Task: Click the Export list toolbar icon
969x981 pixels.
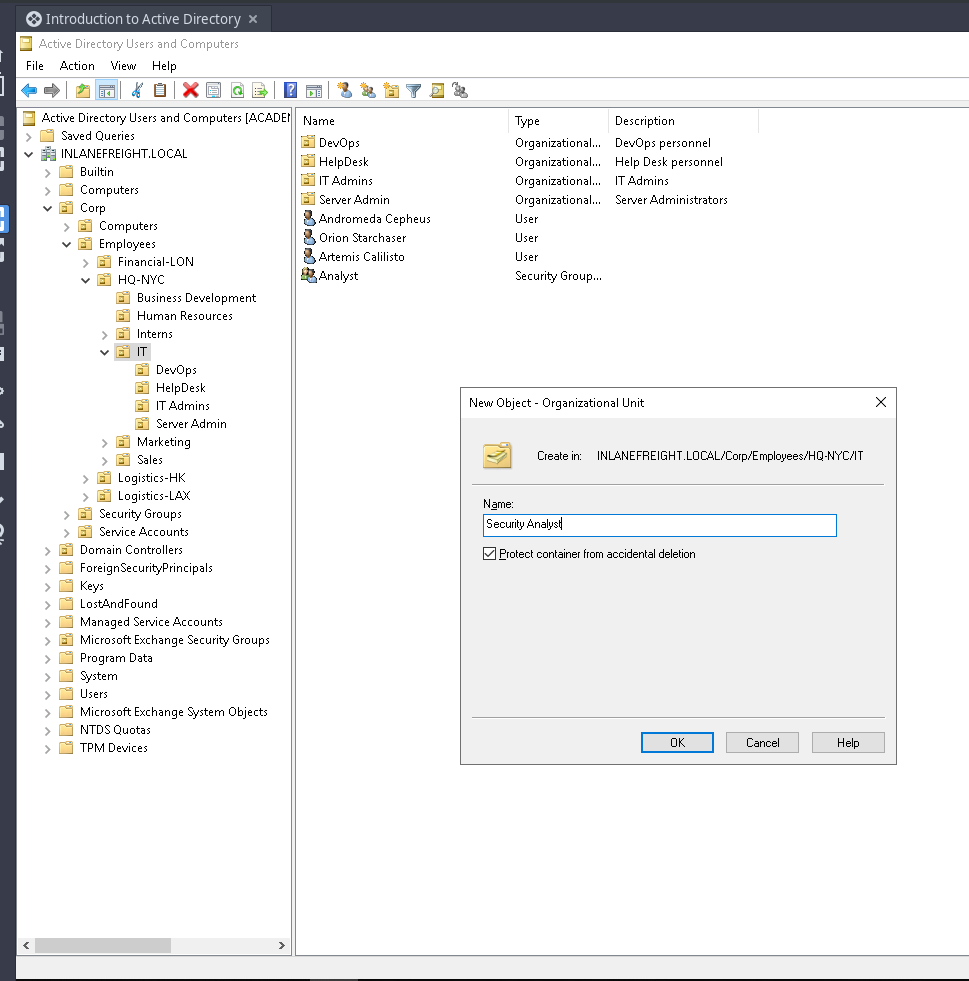Action: pos(260,91)
